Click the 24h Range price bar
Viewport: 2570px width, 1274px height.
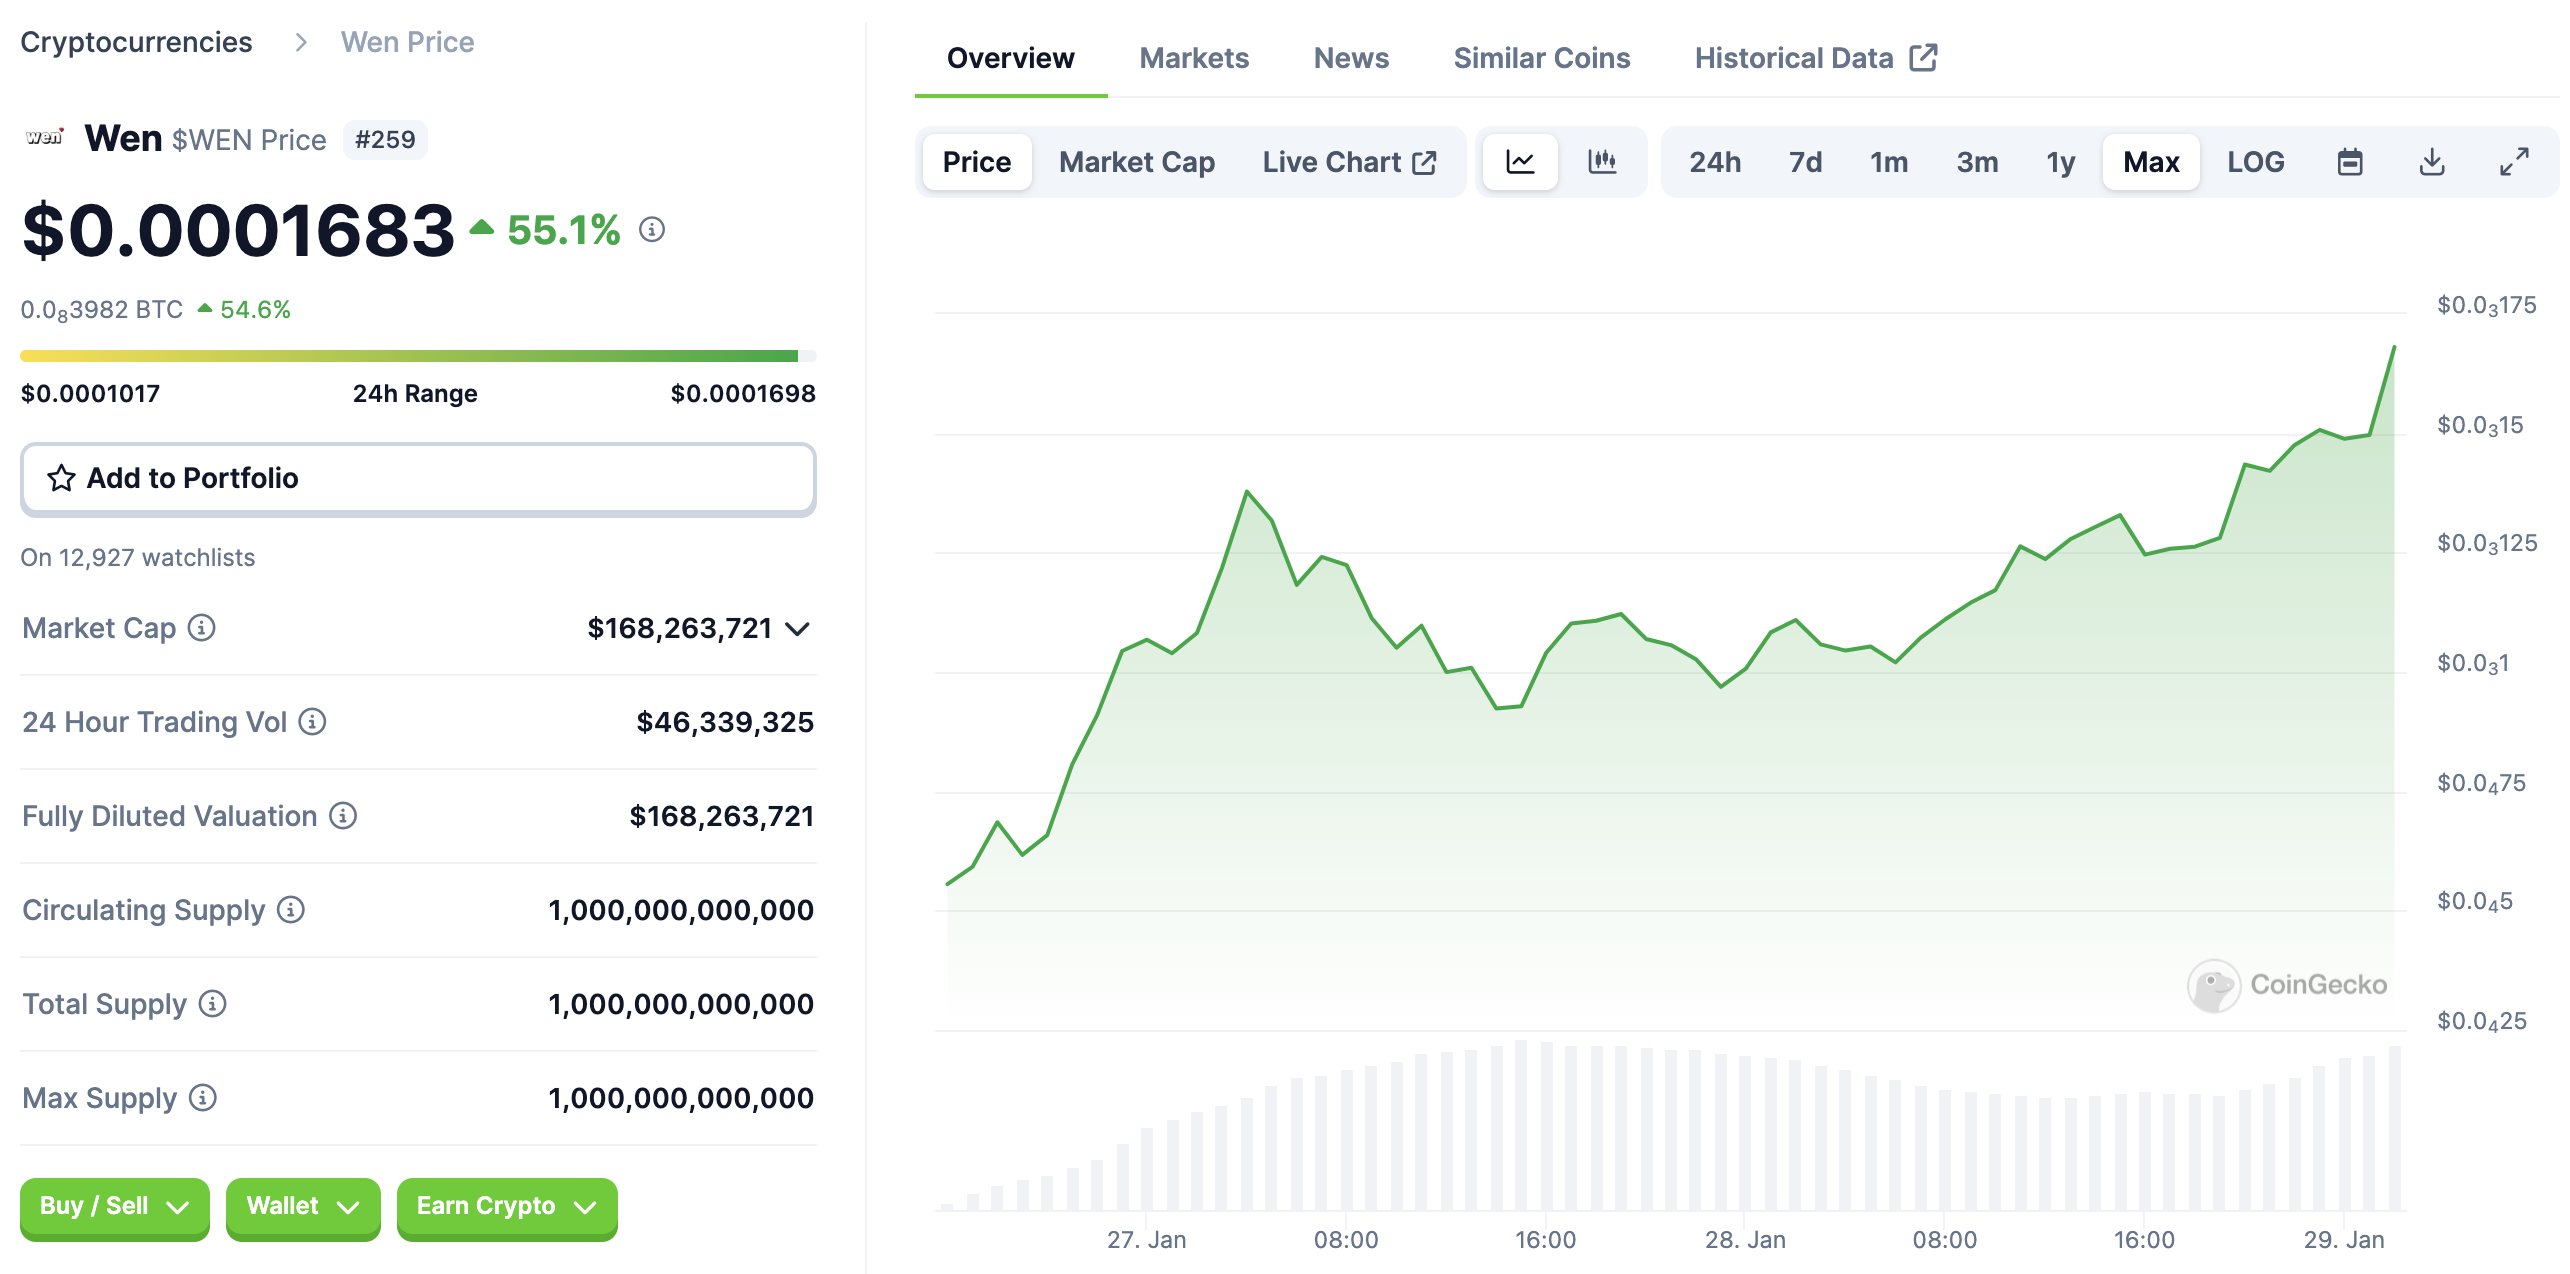(x=418, y=356)
